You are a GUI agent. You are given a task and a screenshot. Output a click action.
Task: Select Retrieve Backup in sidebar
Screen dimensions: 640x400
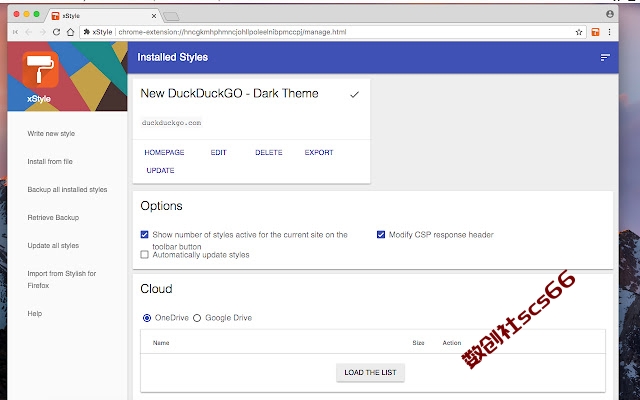[53, 218]
